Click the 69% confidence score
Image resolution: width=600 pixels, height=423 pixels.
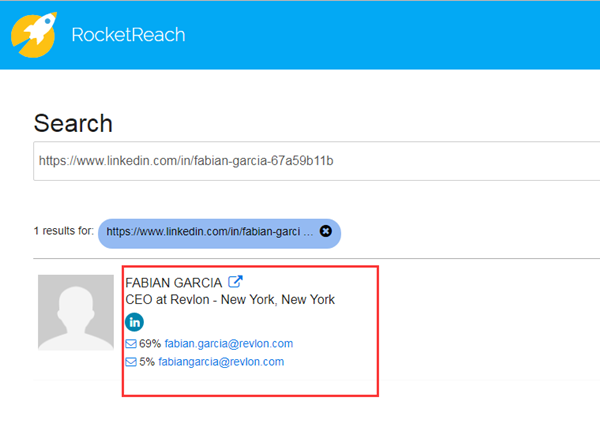click(x=150, y=344)
